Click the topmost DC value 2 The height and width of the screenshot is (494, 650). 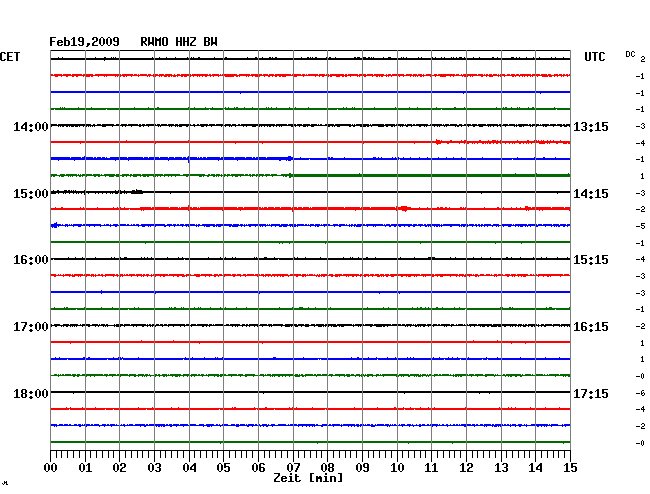643,59
